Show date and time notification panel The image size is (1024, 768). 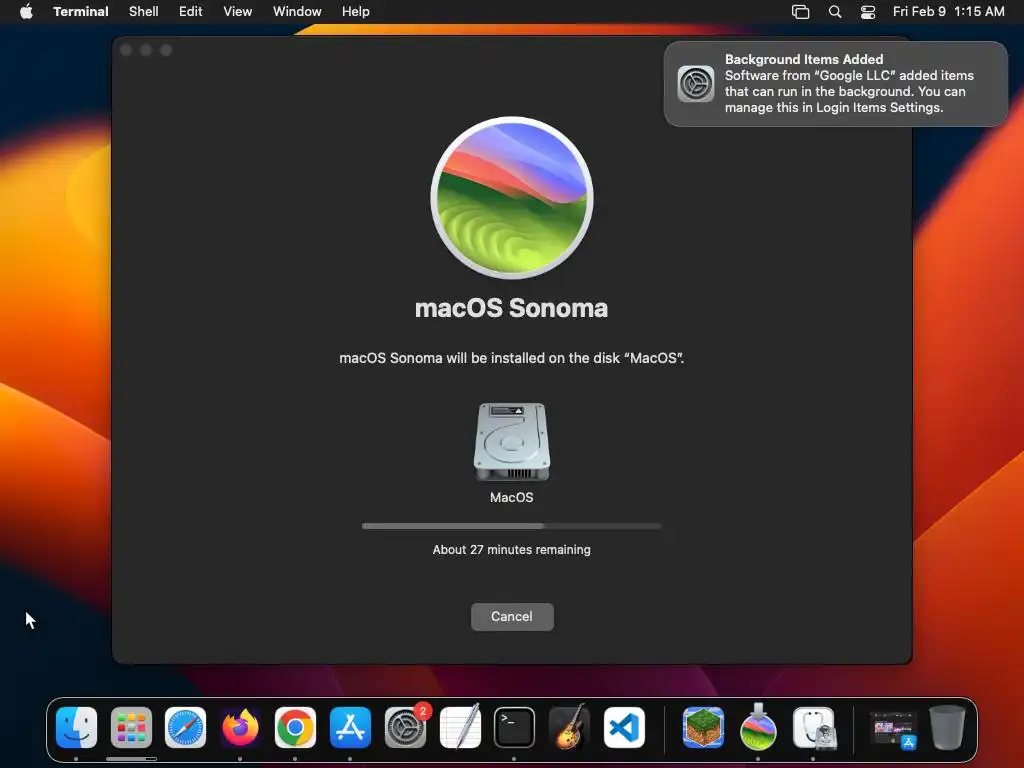949,12
